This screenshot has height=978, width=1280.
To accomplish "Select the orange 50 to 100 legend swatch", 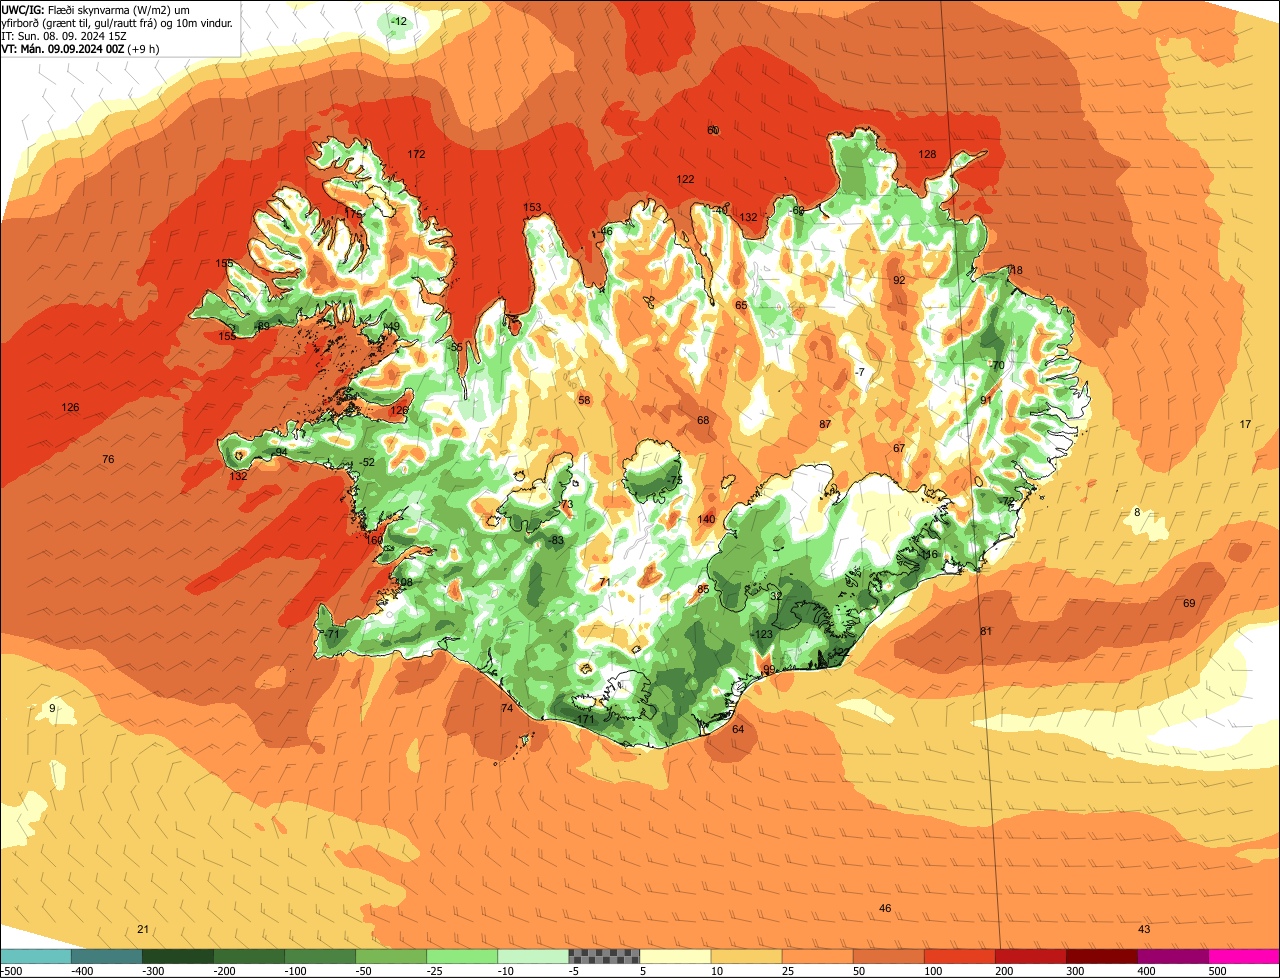I will (888, 956).
